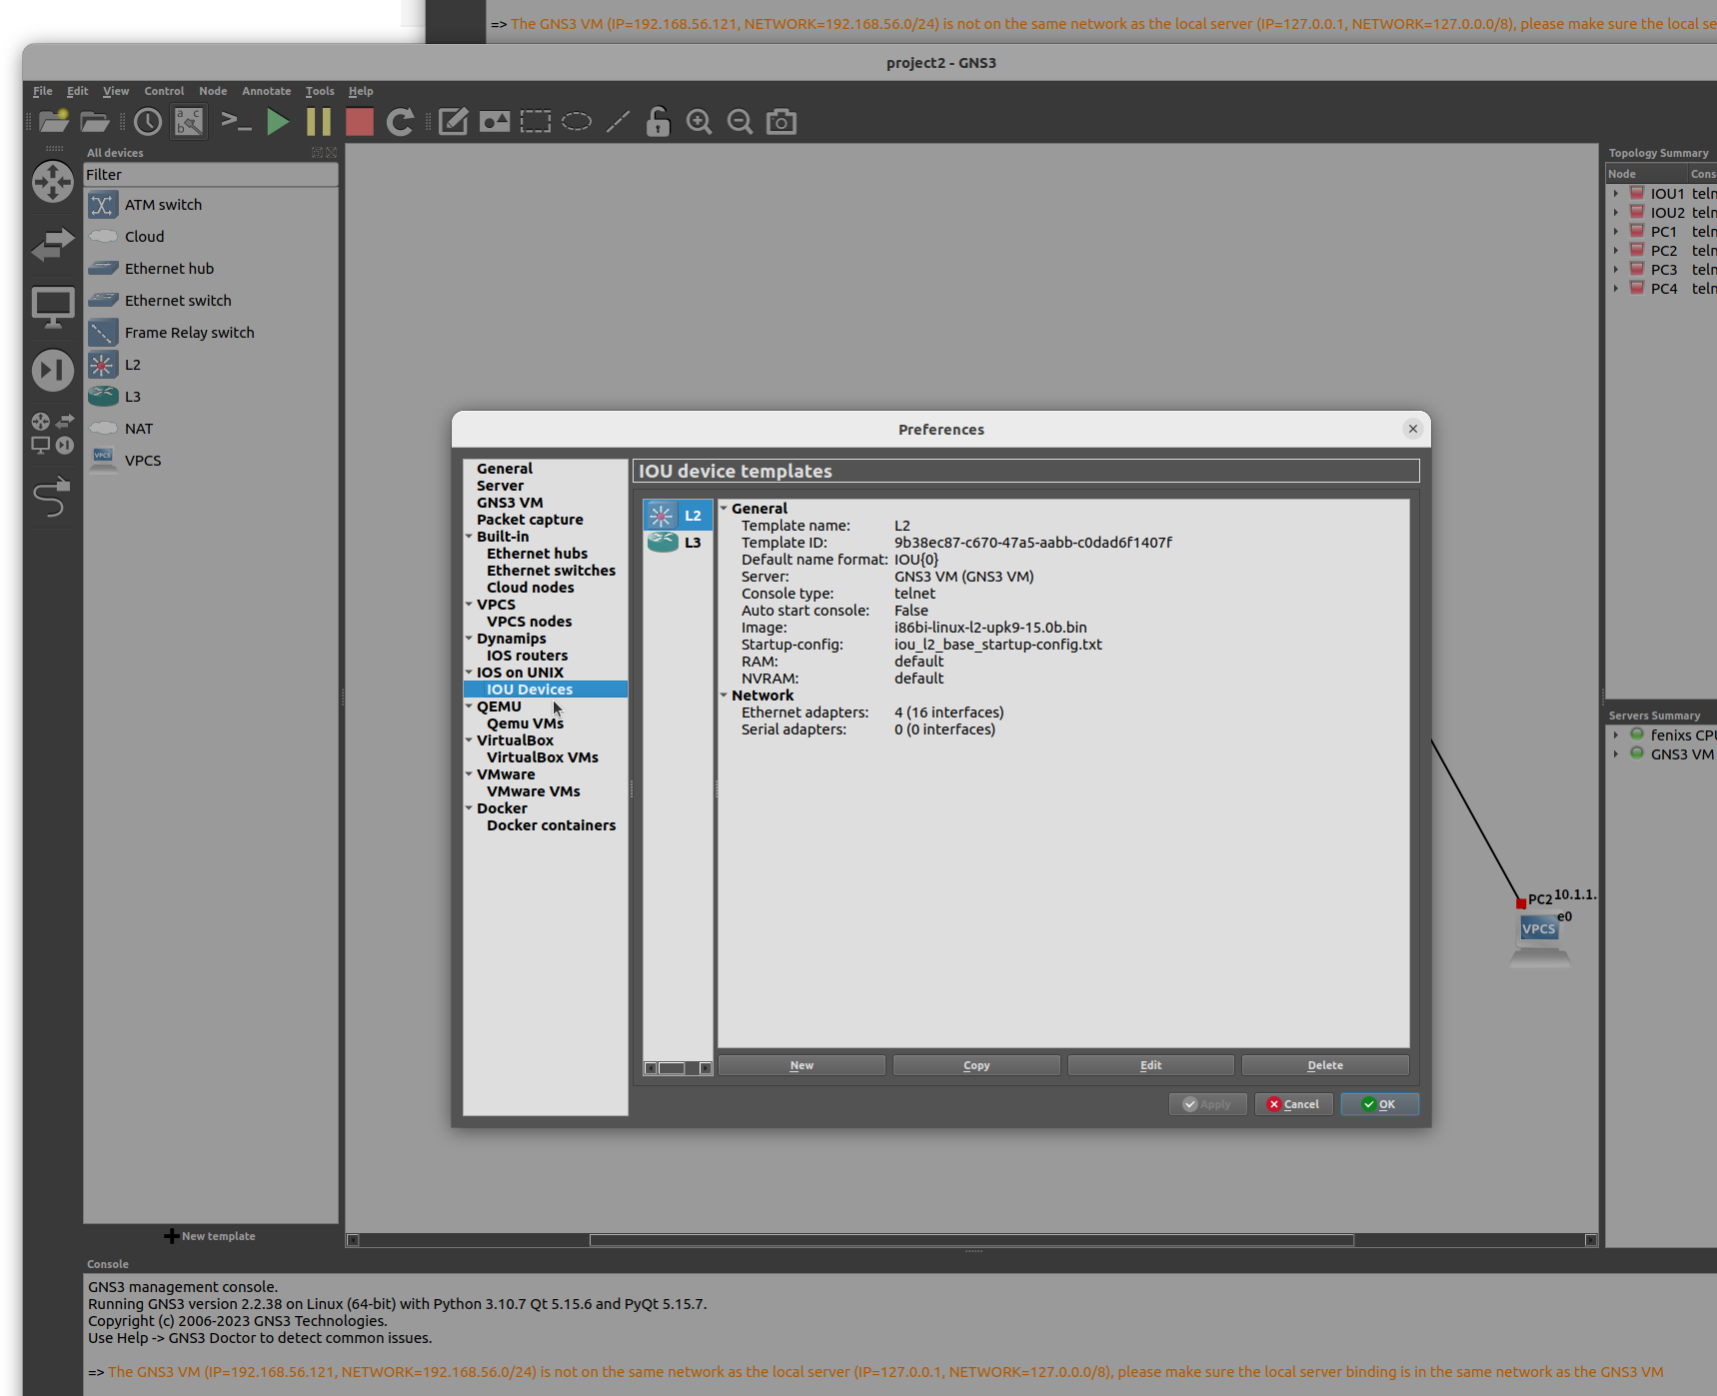Select the L3 template in the Preferences template list
The height and width of the screenshot is (1396, 1717).
pyautogui.click(x=677, y=542)
